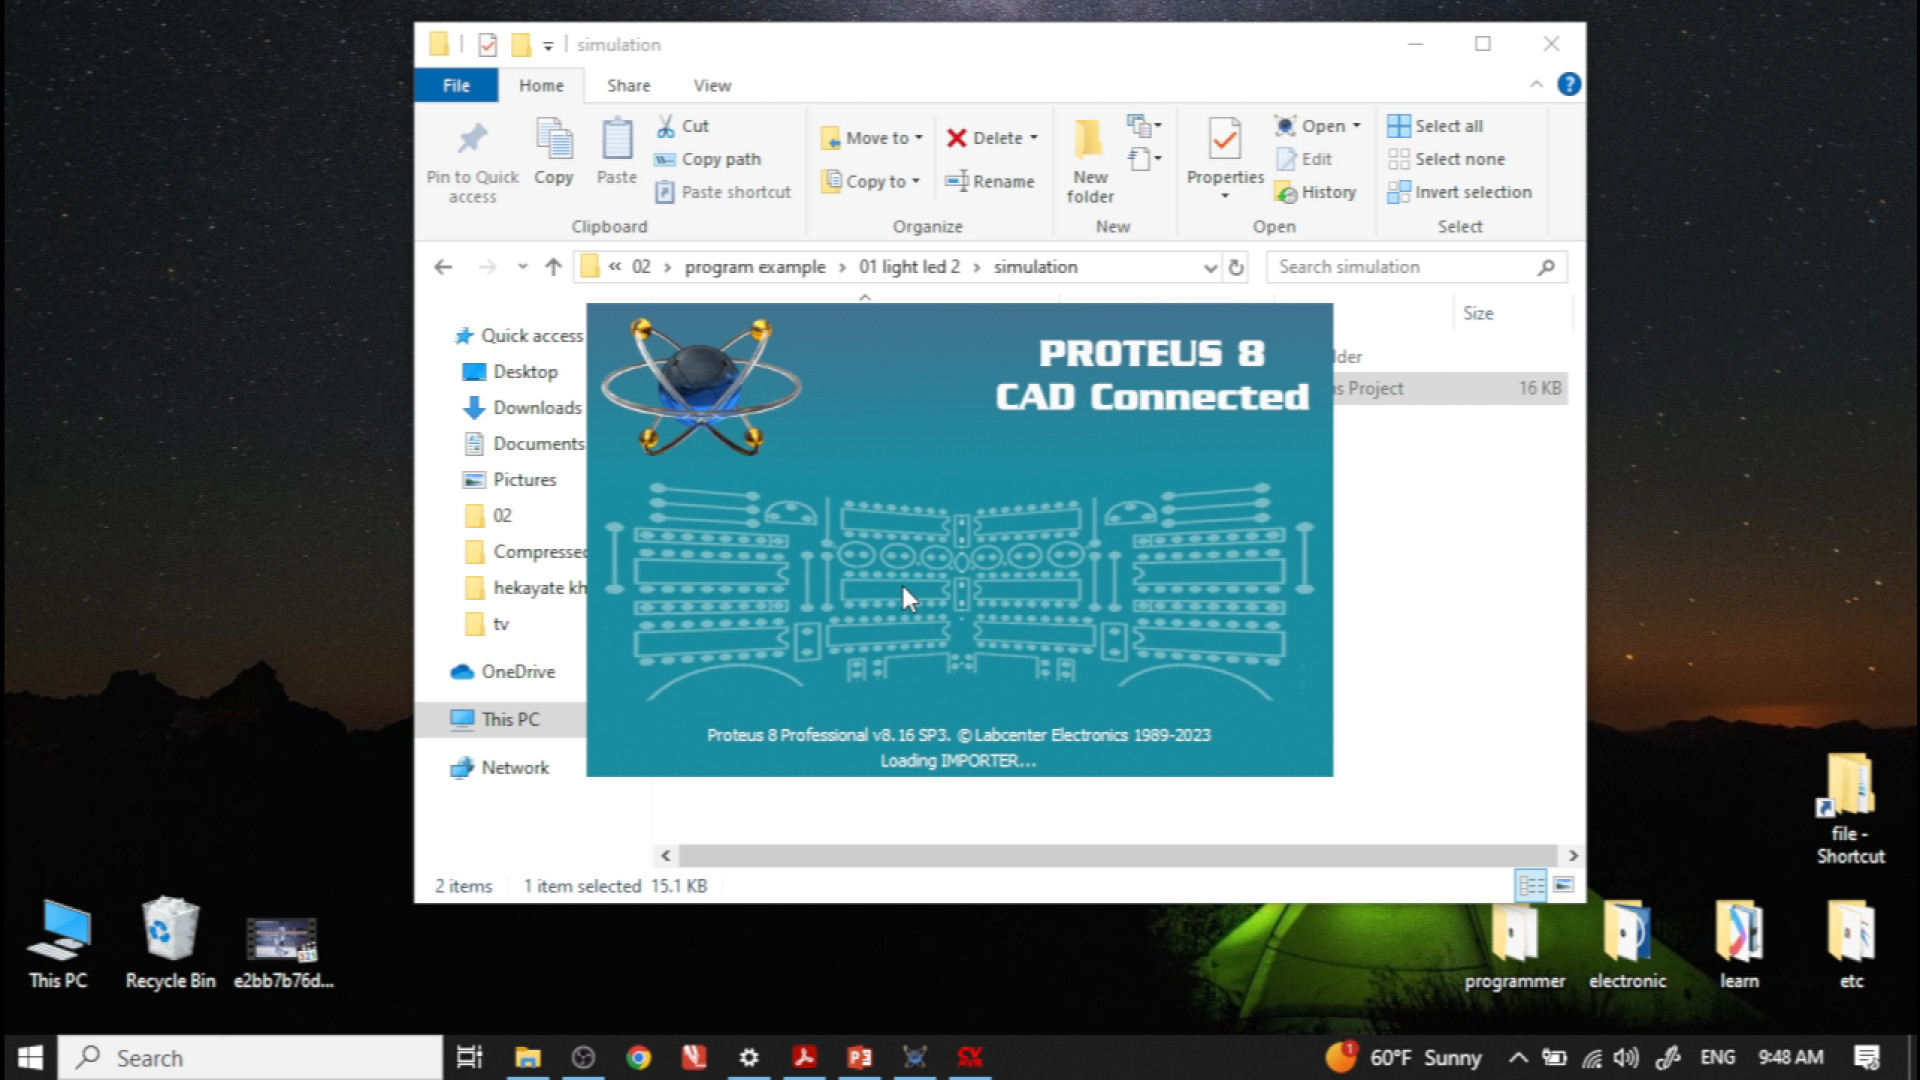Open the Proteus taskbar icon
This screenshot has height=1080, width=1920.
click(914, 1057)
